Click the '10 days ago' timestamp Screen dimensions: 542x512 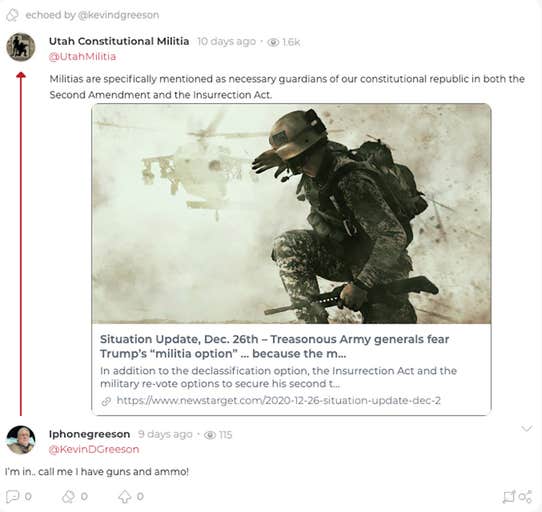click(226, 41)
